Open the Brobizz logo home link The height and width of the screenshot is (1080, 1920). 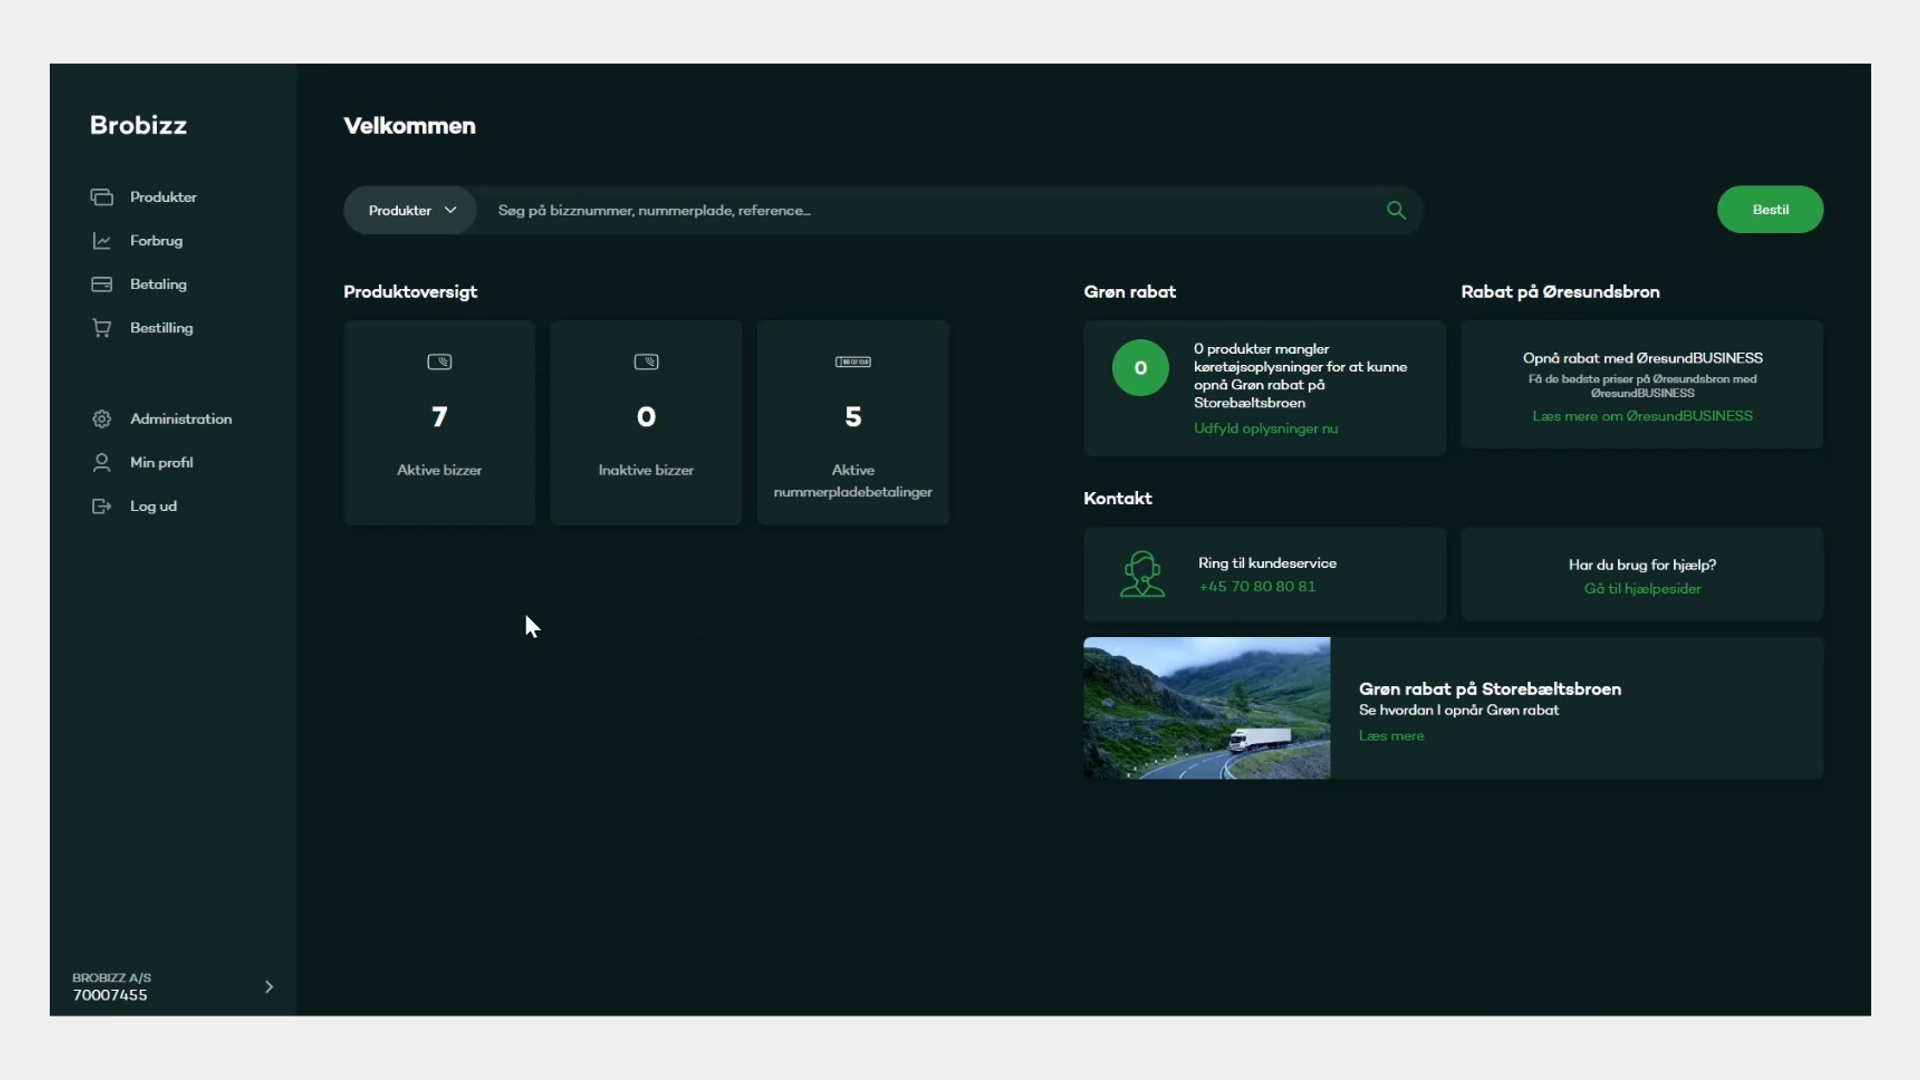coord(138,125)
